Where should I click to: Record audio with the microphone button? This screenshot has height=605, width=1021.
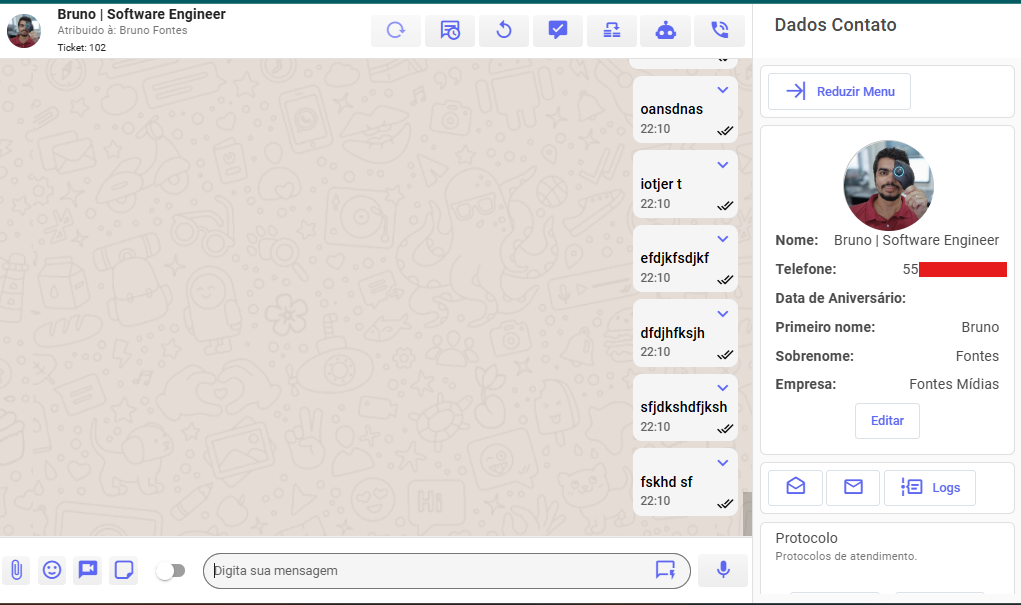(x=723, y=570)
